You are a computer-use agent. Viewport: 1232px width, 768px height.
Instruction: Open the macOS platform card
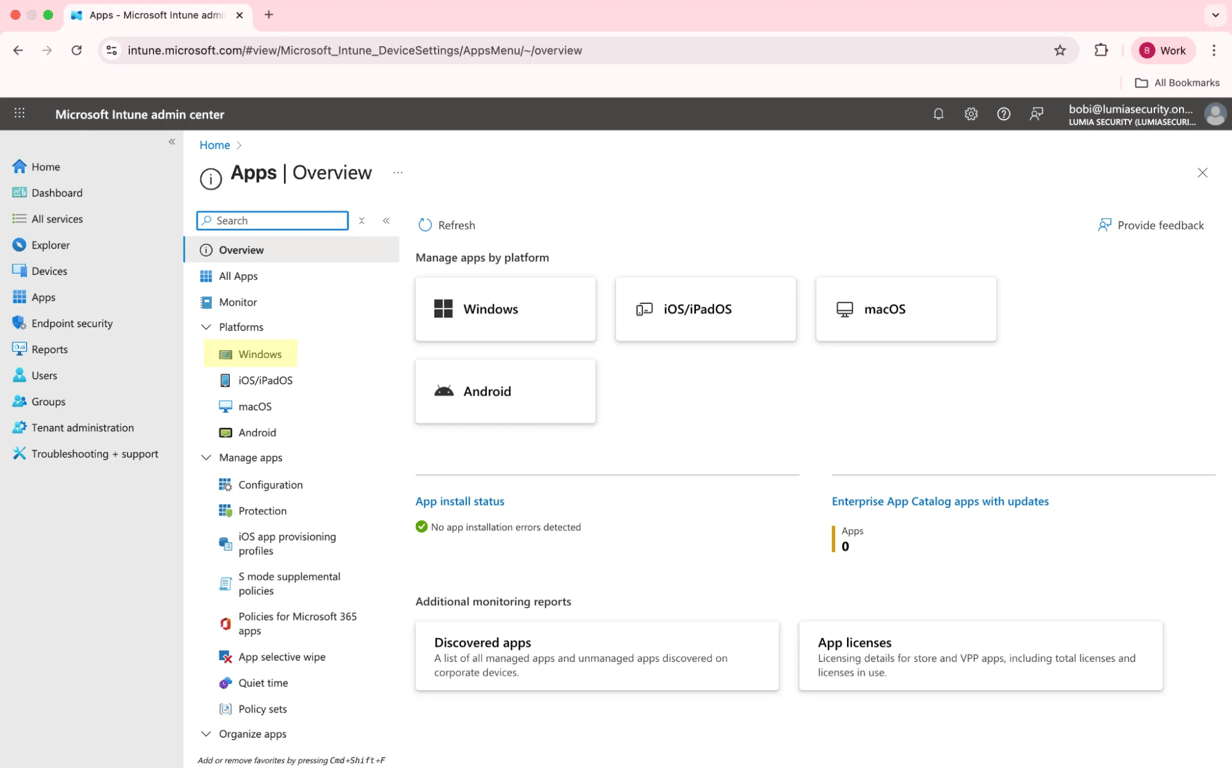pyautogui.click(x=906, y=309)
